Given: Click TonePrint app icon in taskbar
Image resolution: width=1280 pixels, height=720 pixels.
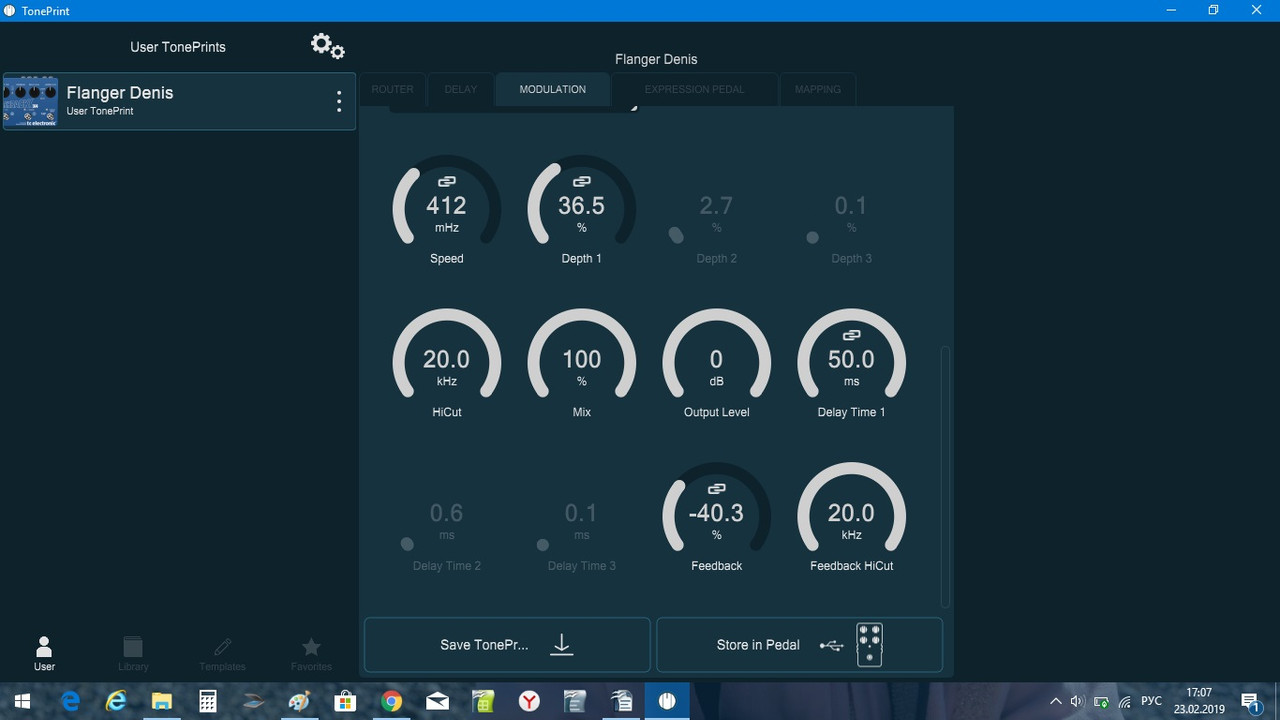Looking at the screenshot, I should coord(666,701).
